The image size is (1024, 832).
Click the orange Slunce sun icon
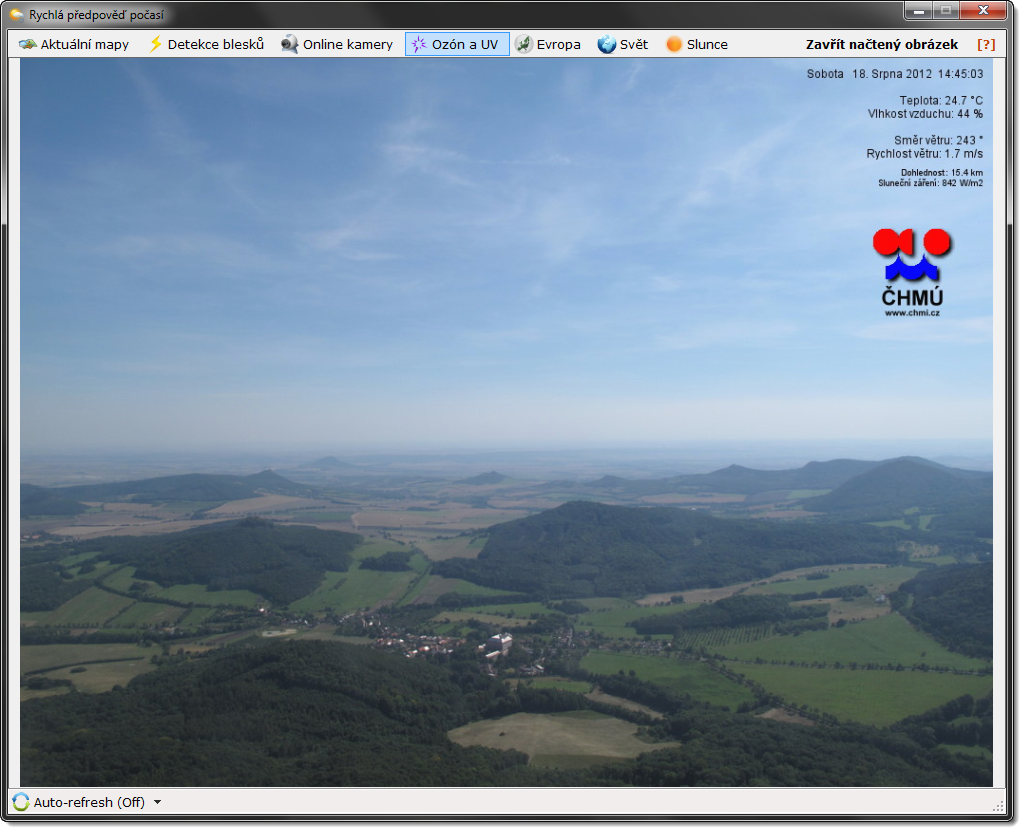pyautogui.click(x=674, y=44)
